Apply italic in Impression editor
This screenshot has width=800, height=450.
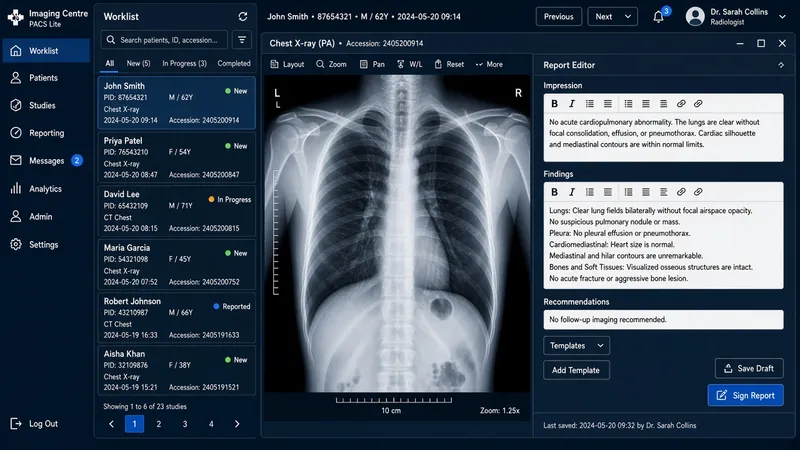(x=572, y=104)
